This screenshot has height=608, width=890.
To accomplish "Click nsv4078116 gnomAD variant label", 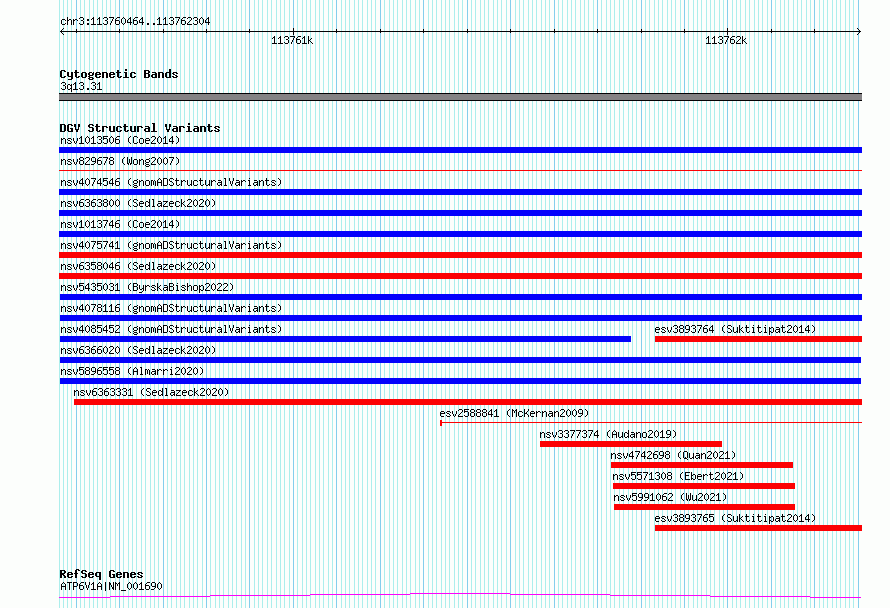I will point(171,308).
